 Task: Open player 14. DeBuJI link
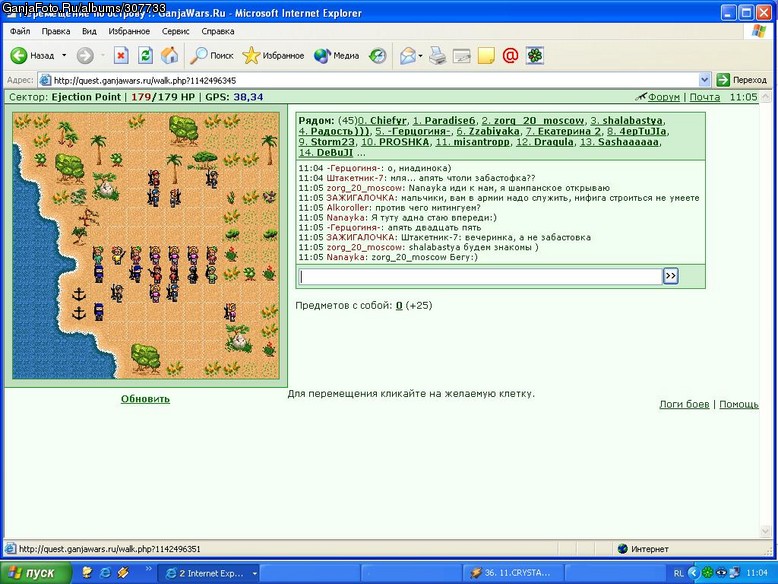point(325,153)
